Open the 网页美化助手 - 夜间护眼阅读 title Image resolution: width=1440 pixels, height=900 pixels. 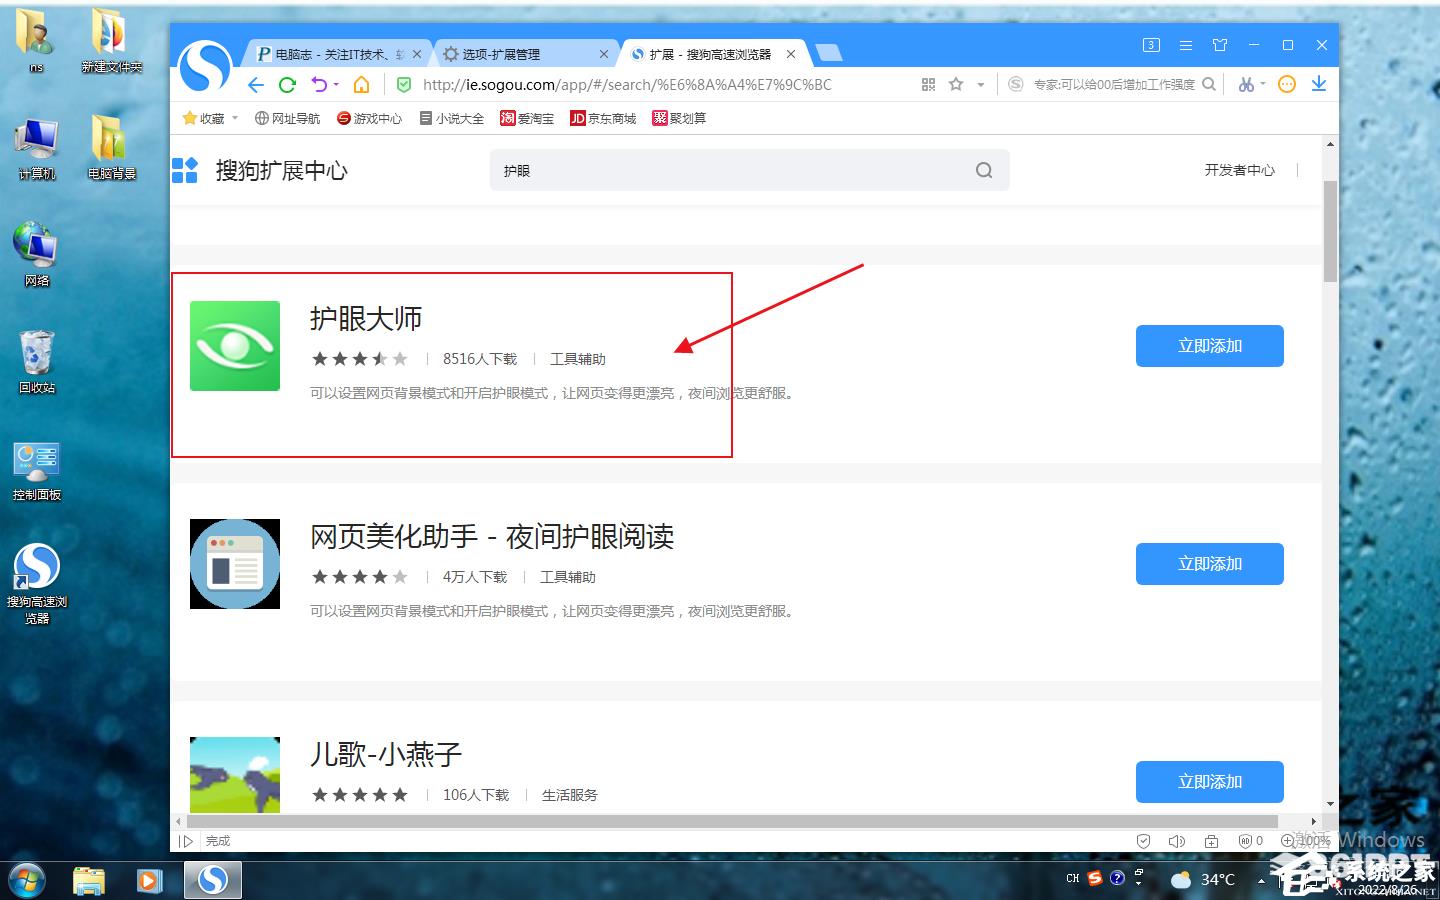(x=492, y=536)
